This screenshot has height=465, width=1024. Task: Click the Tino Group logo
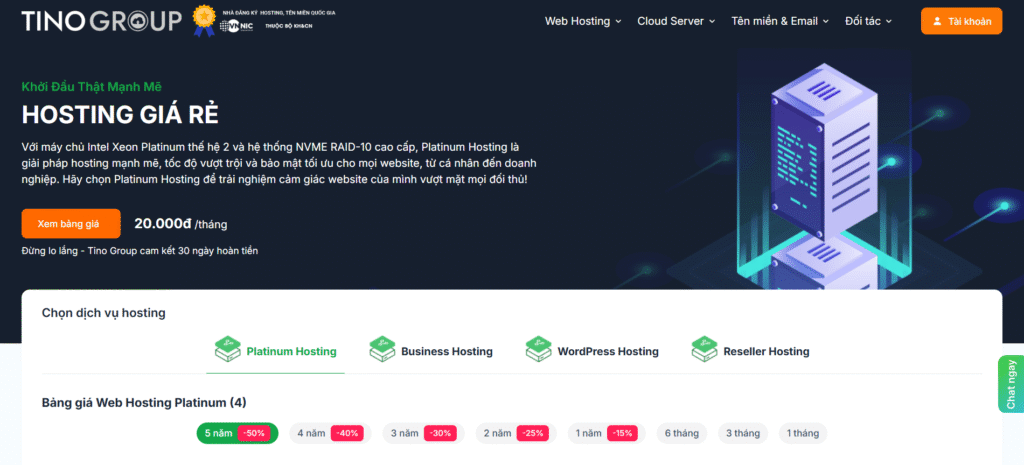point(101,20)
